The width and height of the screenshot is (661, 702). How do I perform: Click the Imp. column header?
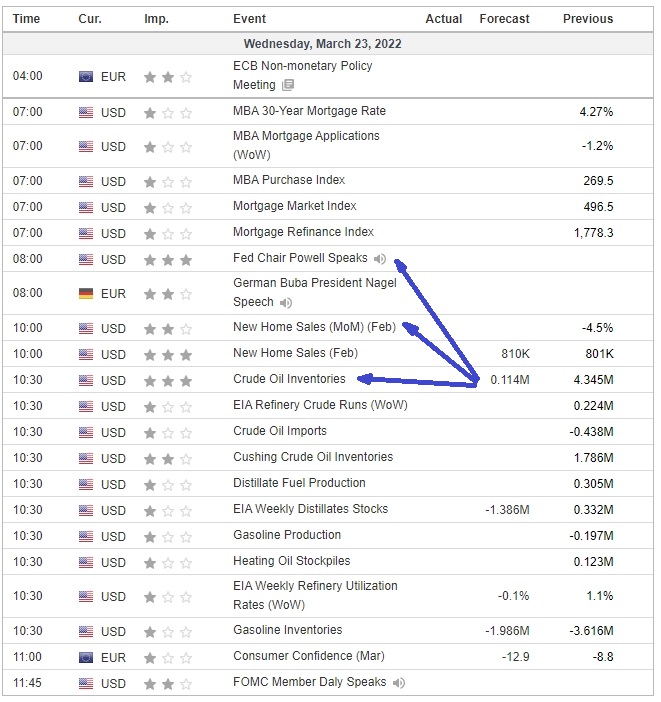click(x=156, y=19)
